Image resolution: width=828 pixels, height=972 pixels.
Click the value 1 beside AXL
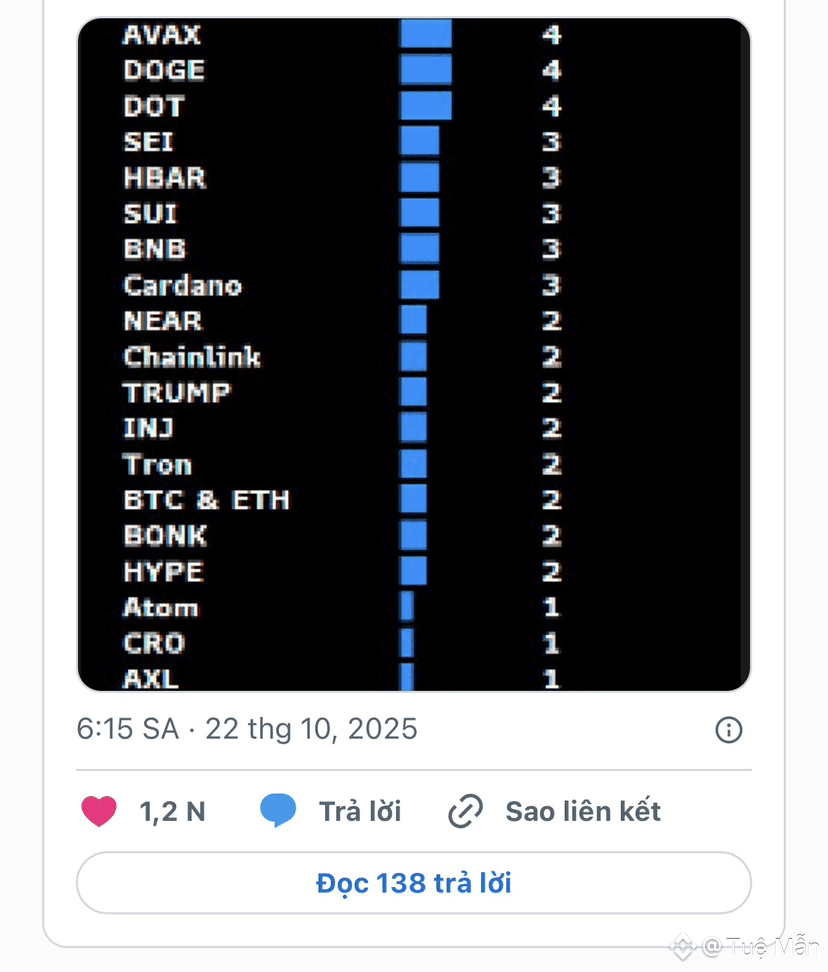click(551, 679)
